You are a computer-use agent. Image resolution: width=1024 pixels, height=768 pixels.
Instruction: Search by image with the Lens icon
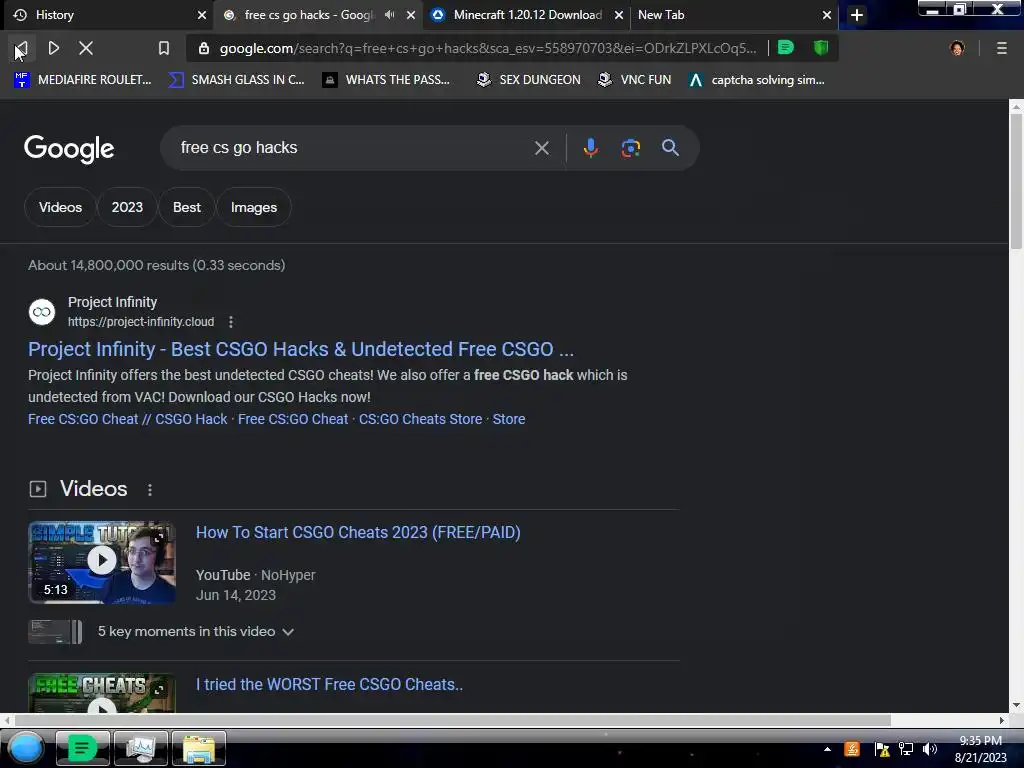point(630,148)
